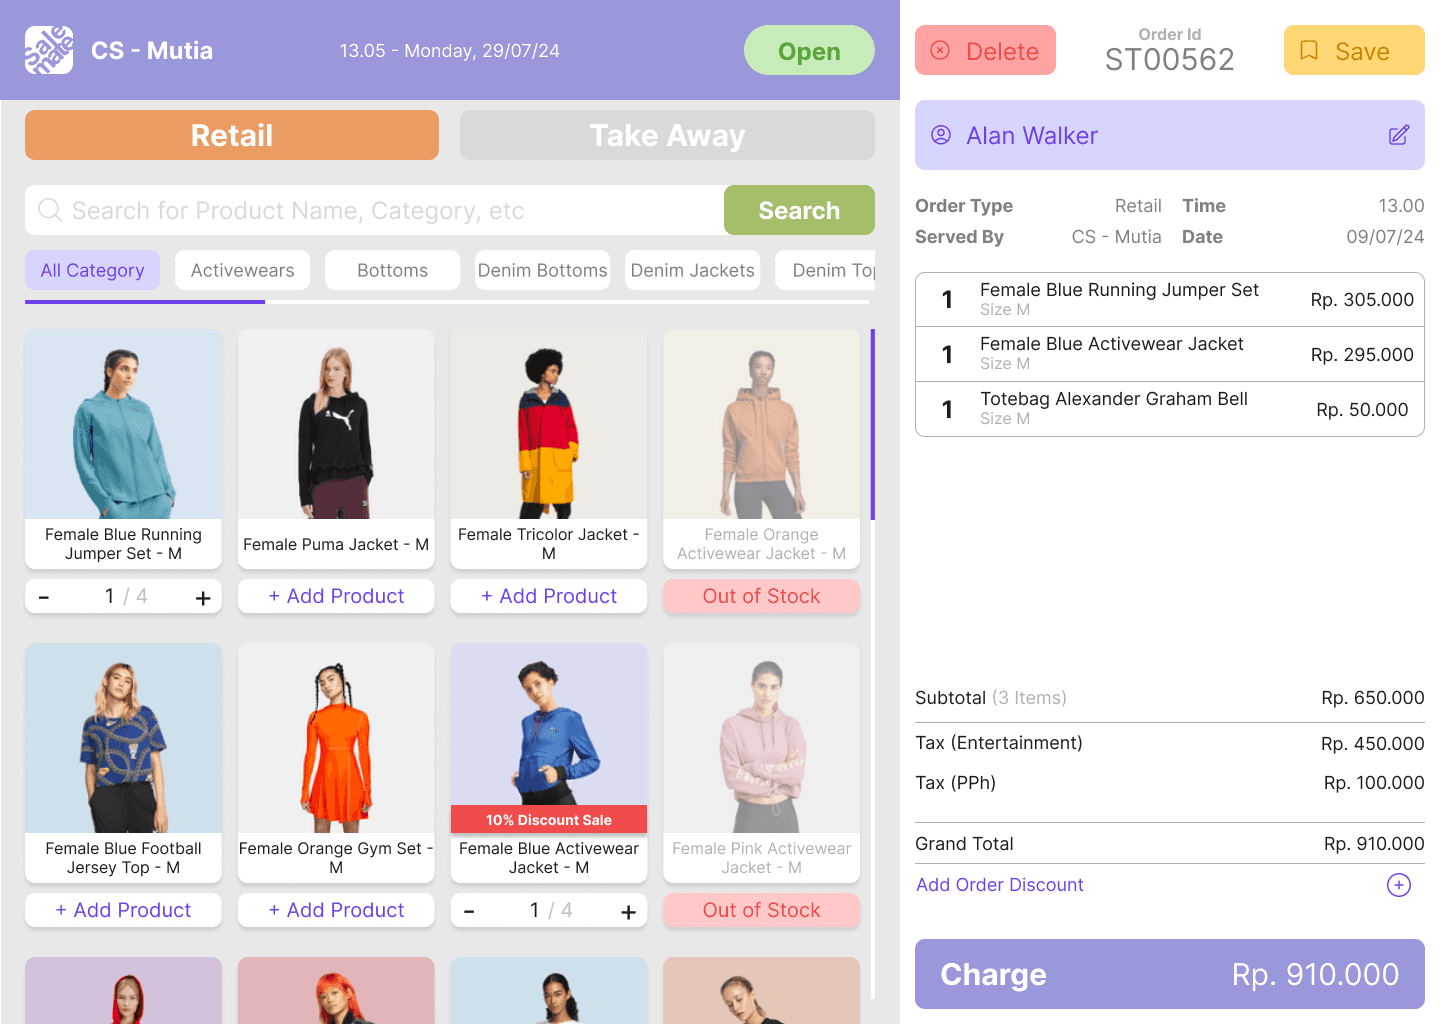Save the order ST00562

point(1353,51)
